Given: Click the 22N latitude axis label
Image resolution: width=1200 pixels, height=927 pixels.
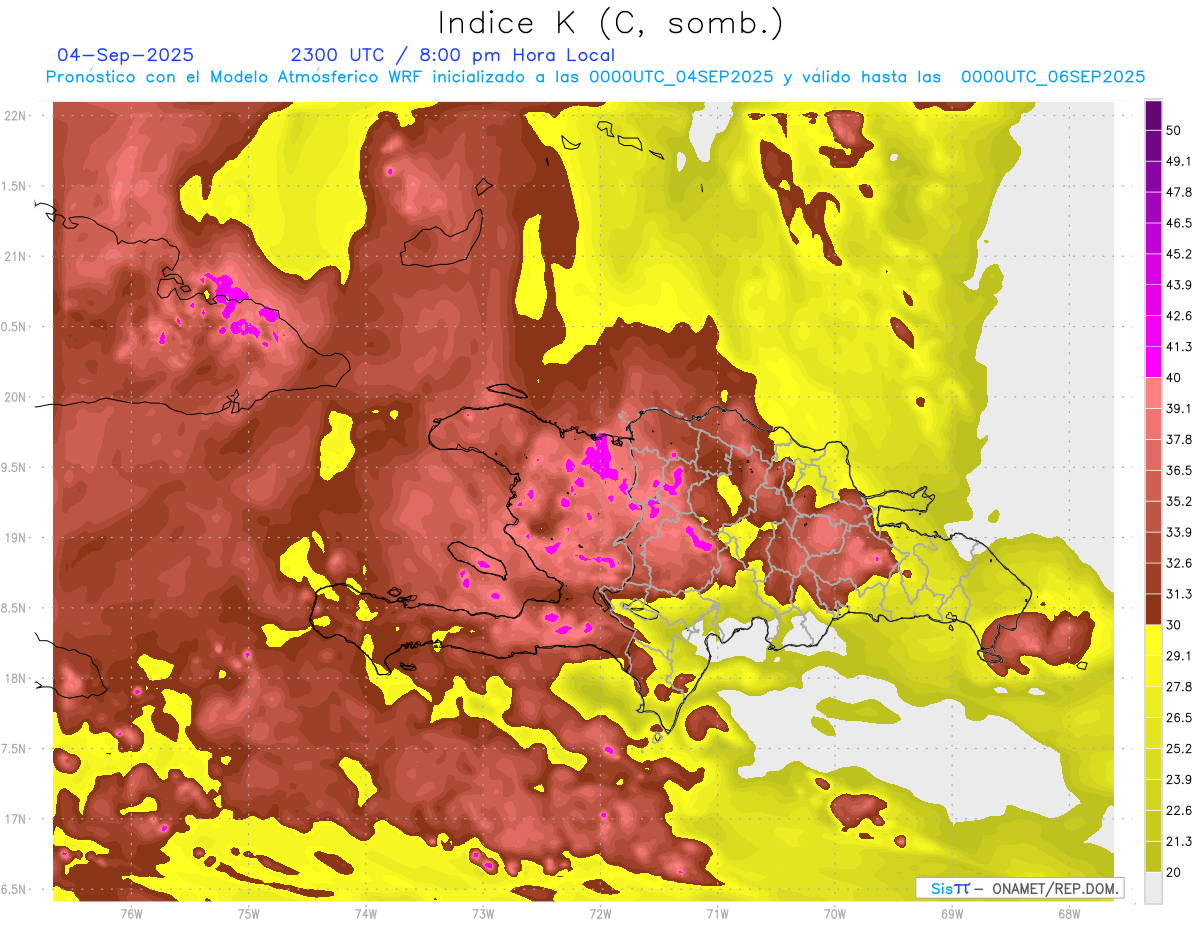Looking at the screenshot, I should (x=15, y=115).
